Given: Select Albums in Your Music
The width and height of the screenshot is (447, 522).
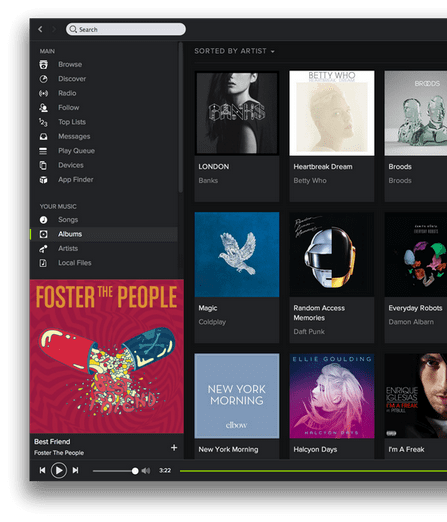Looking at the screenshot, I should coord(70,234).
